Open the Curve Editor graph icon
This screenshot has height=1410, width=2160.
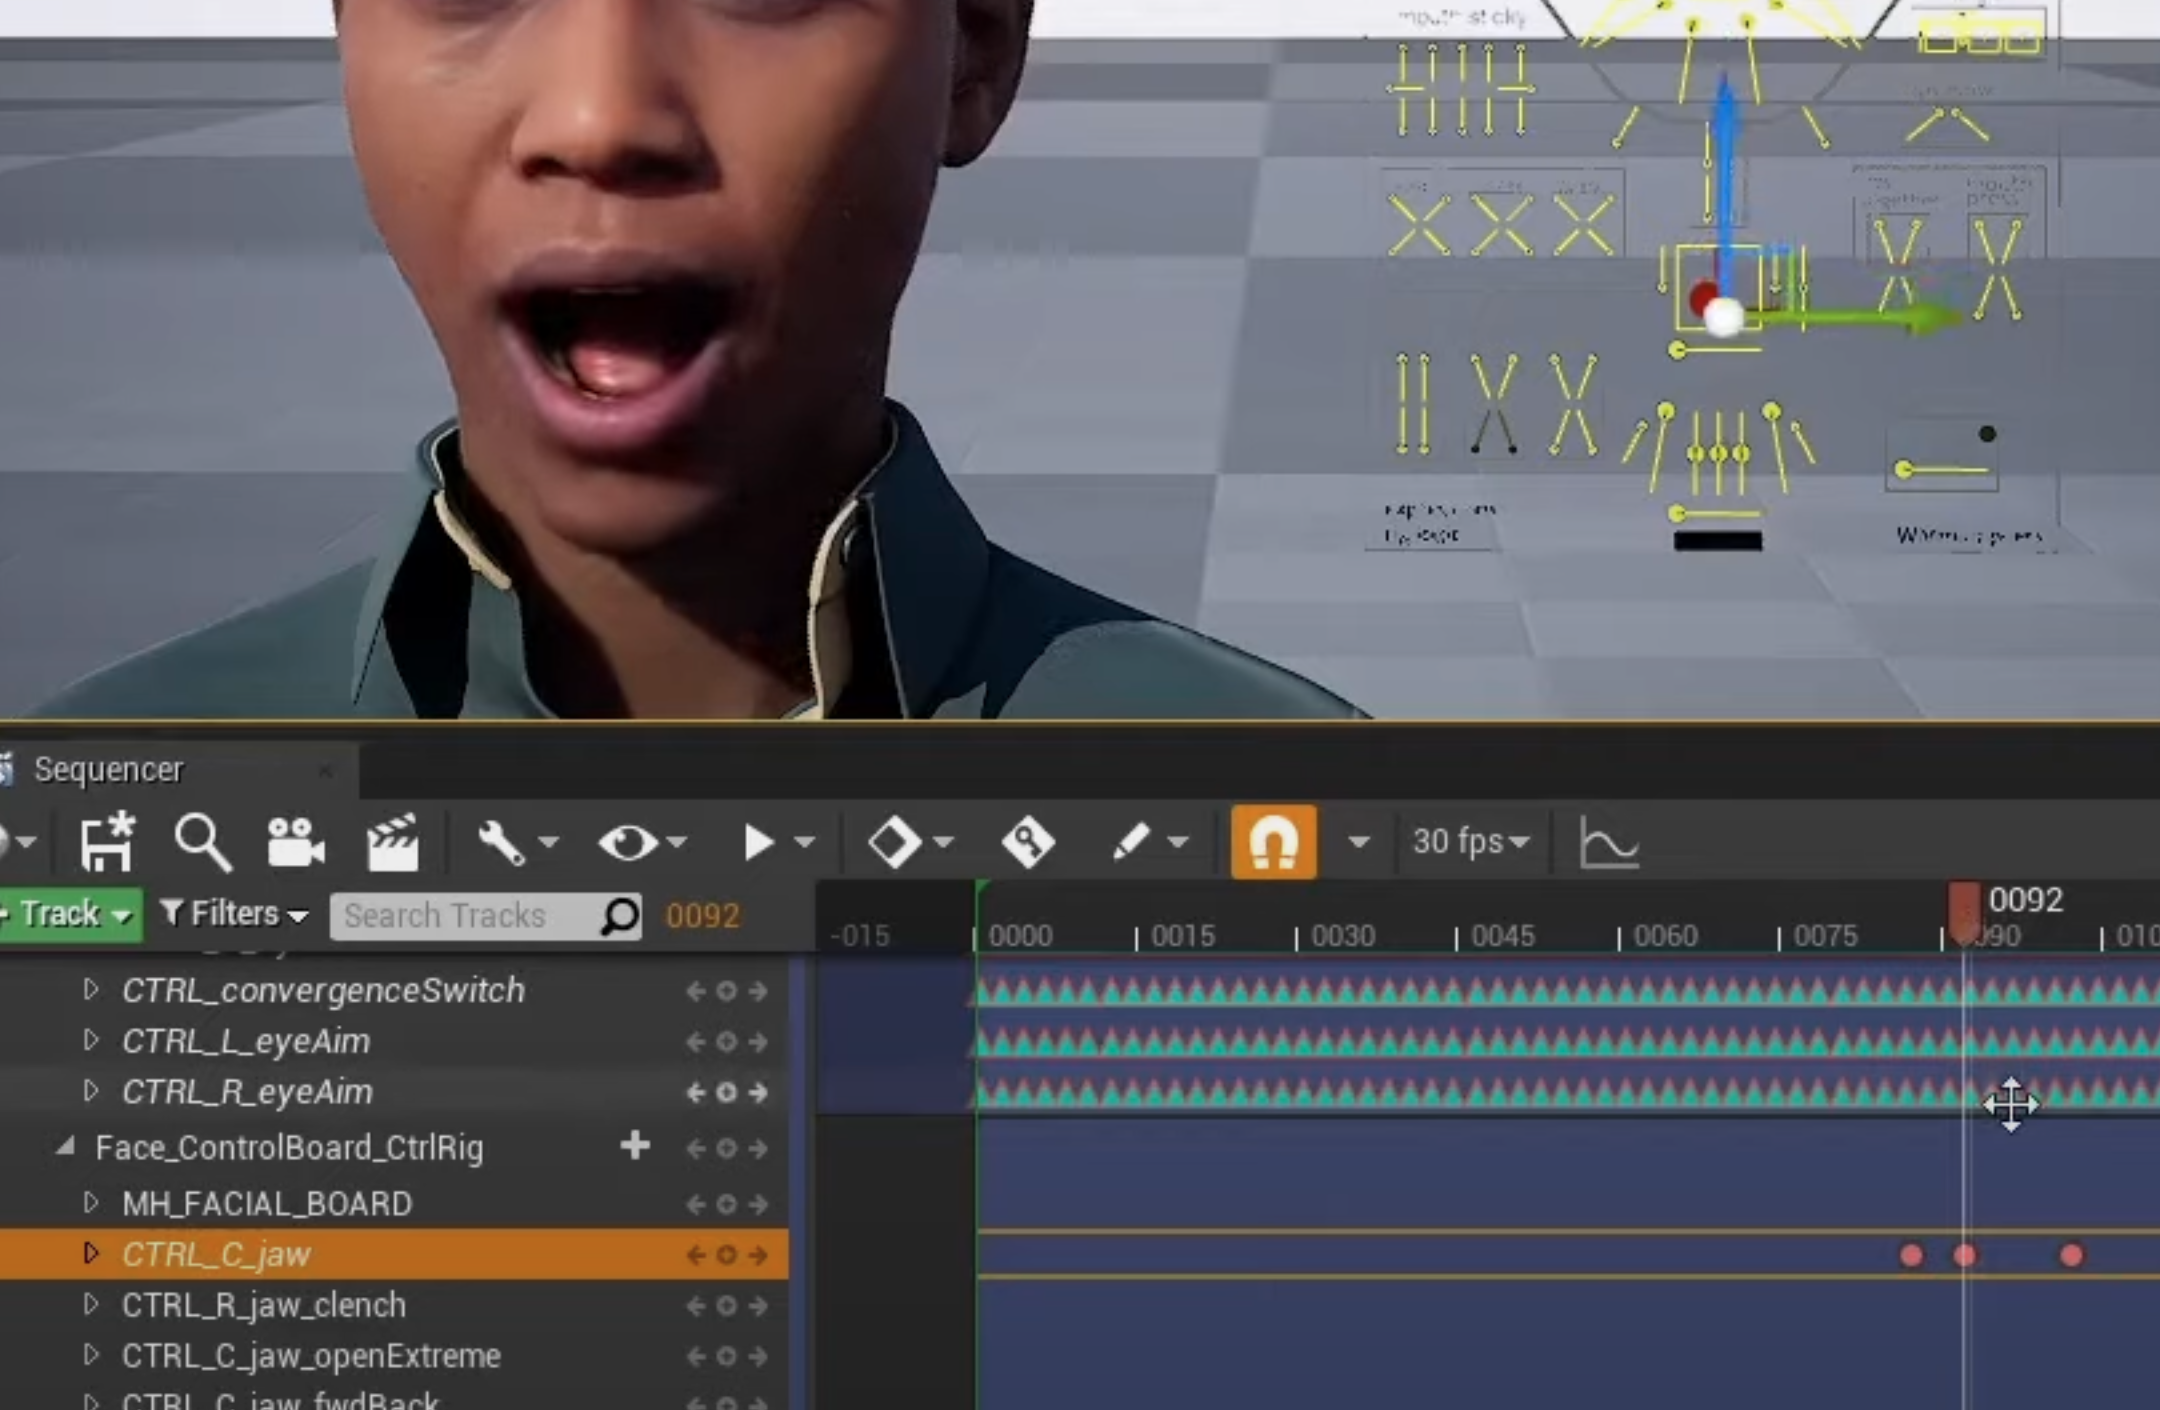1607,843
